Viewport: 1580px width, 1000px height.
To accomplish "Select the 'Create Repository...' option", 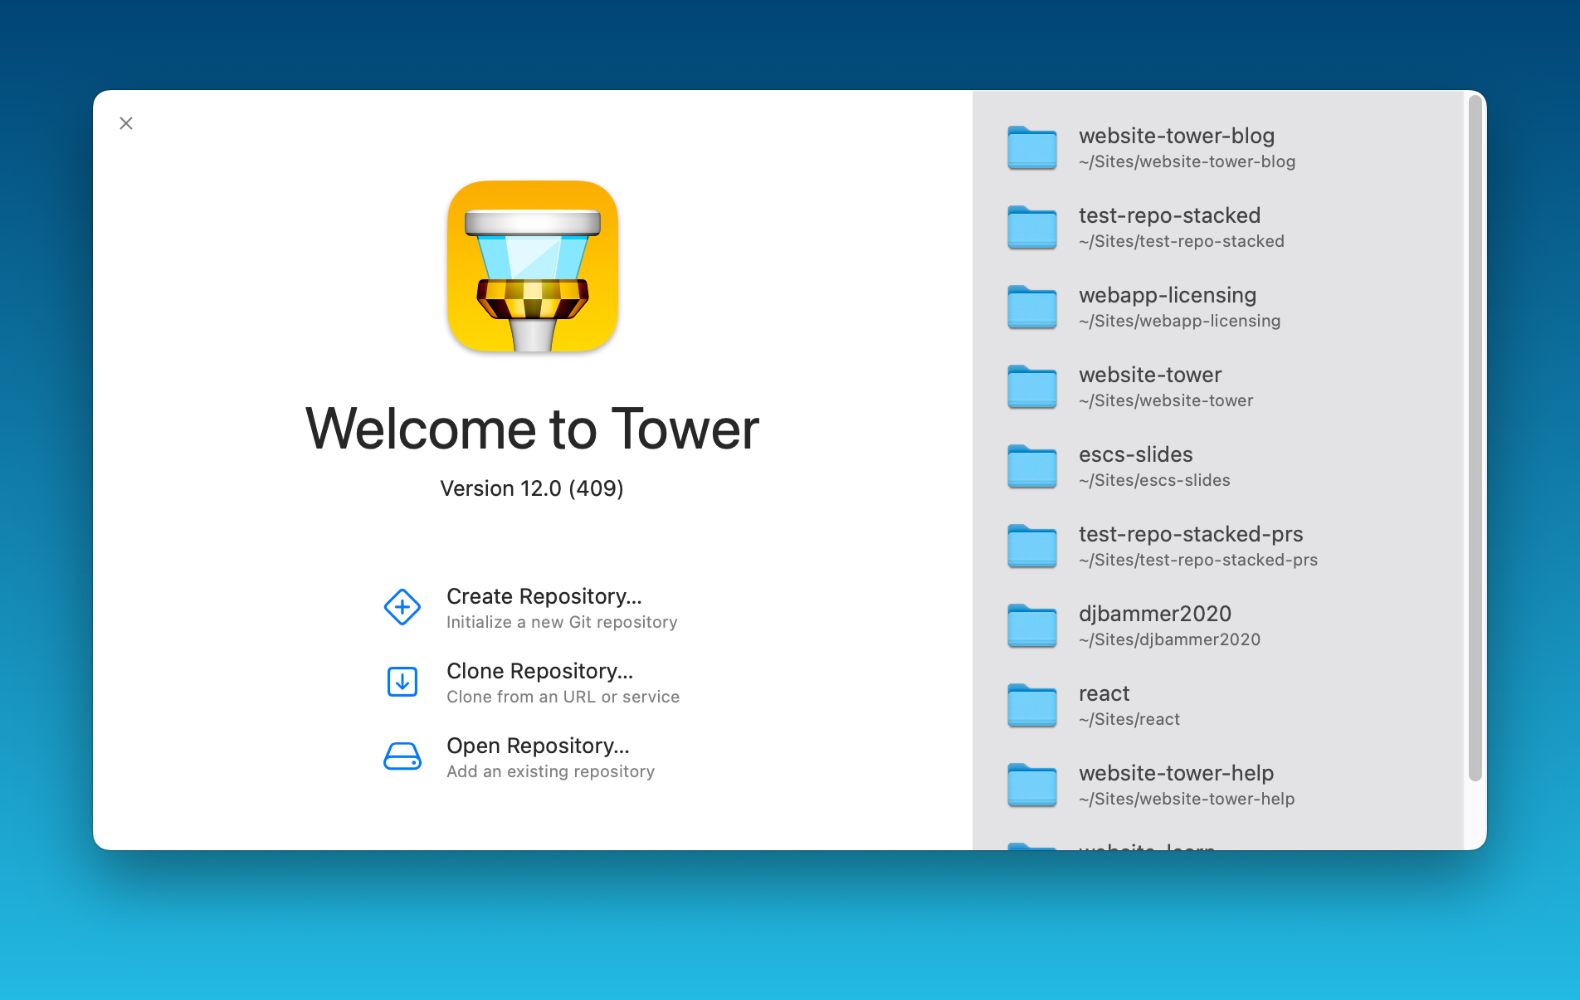I will coord(544,597).
